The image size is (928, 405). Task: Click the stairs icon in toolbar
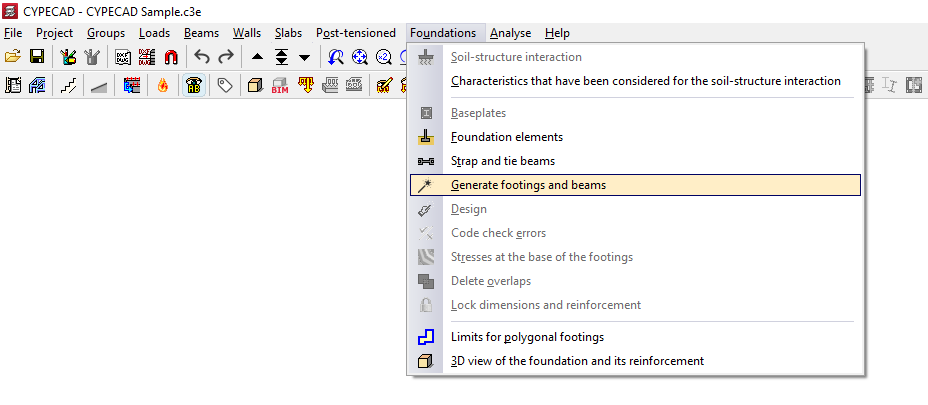tap(68, 86)
